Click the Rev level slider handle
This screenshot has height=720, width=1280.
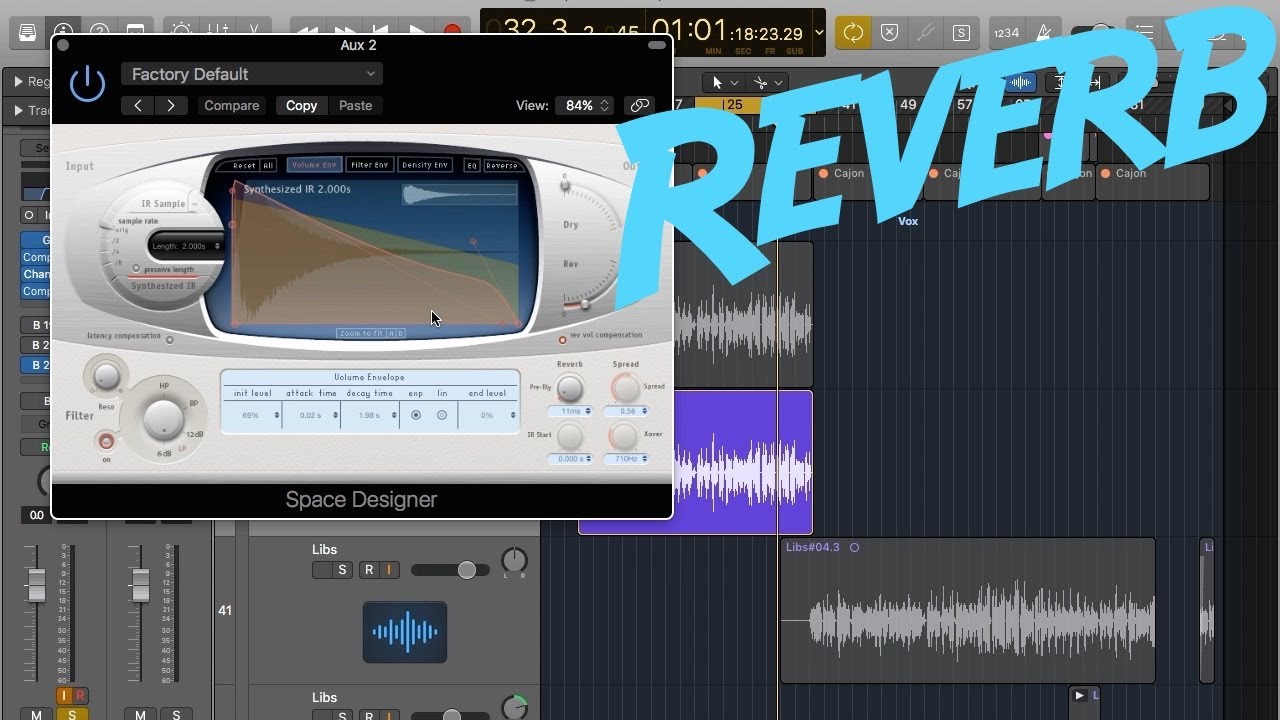tap(584, 304)
